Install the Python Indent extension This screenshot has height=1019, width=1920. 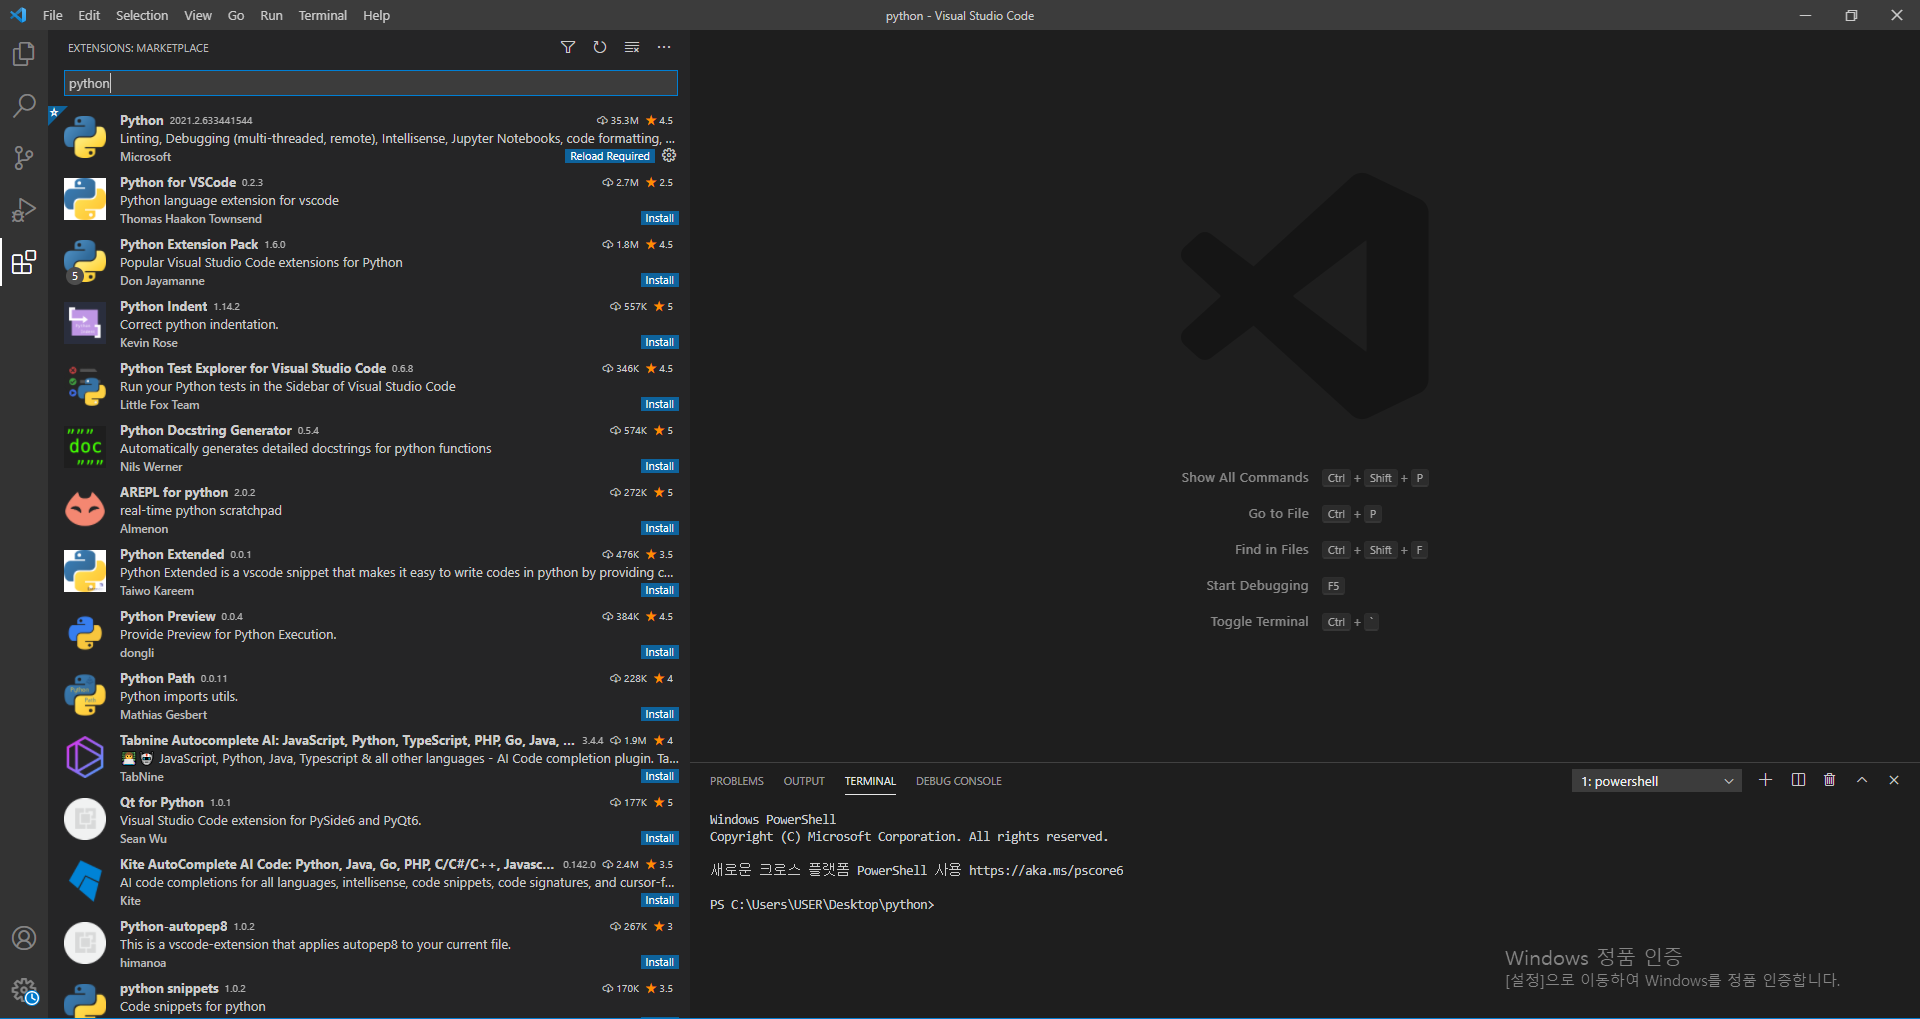659,342
